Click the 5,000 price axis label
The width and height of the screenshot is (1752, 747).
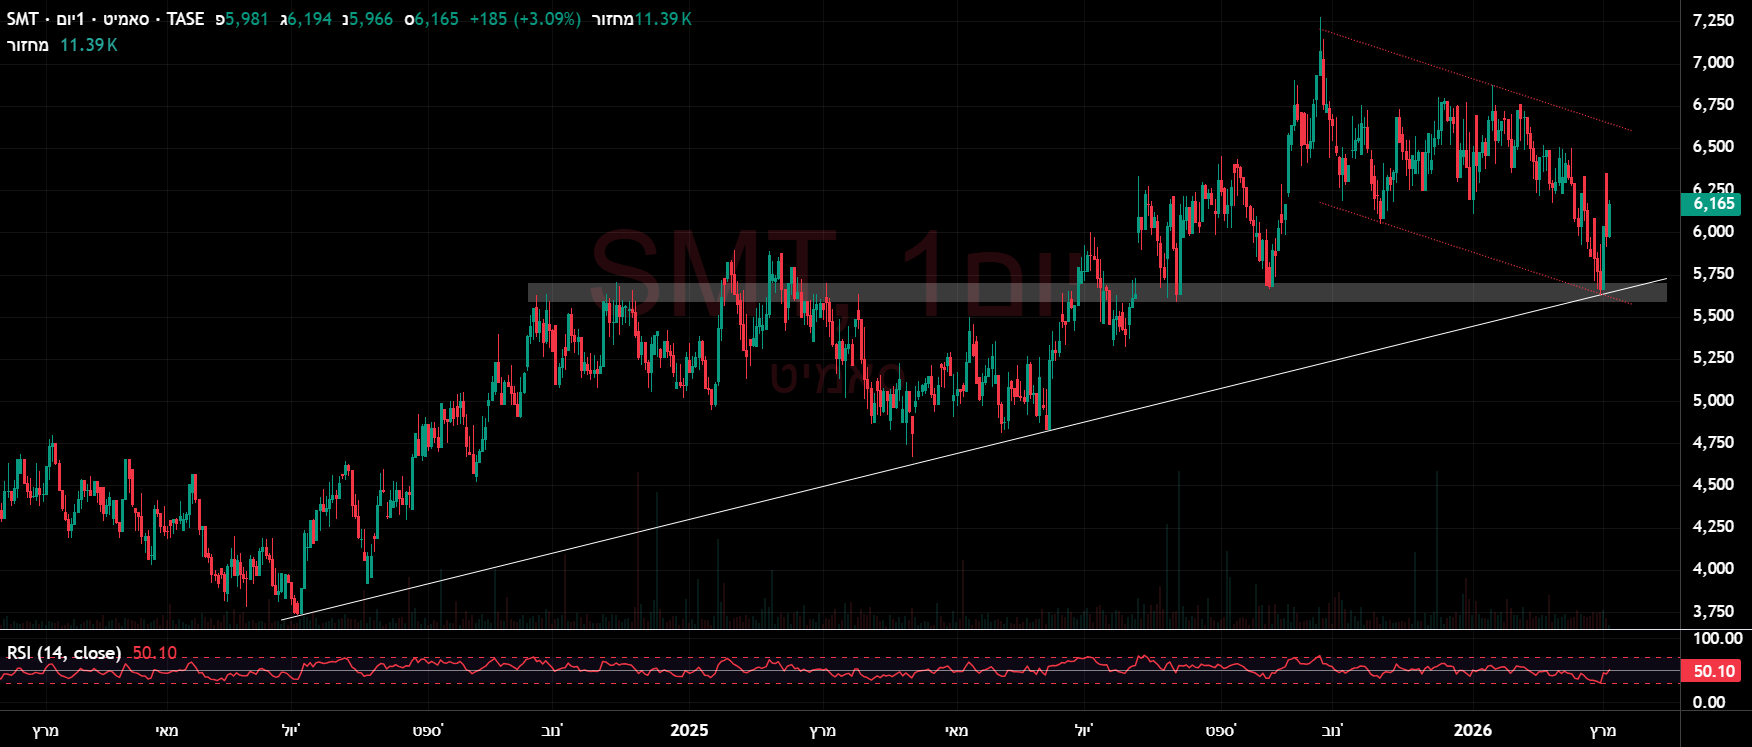tap(1713, 400)
